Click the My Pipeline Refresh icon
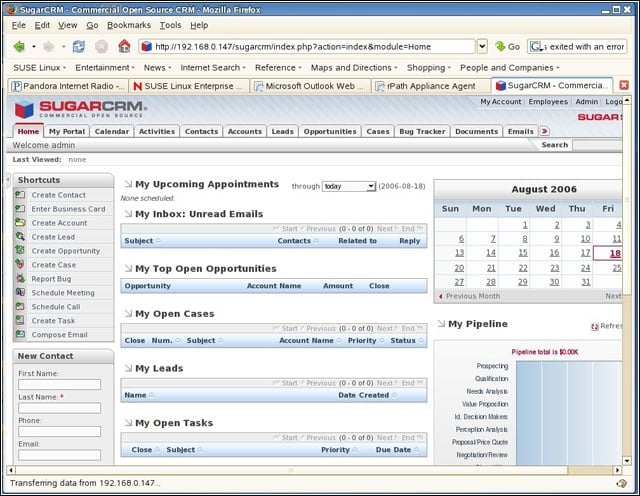The width and height of the screenshot is (640, 496). click(x=595, y=326)
